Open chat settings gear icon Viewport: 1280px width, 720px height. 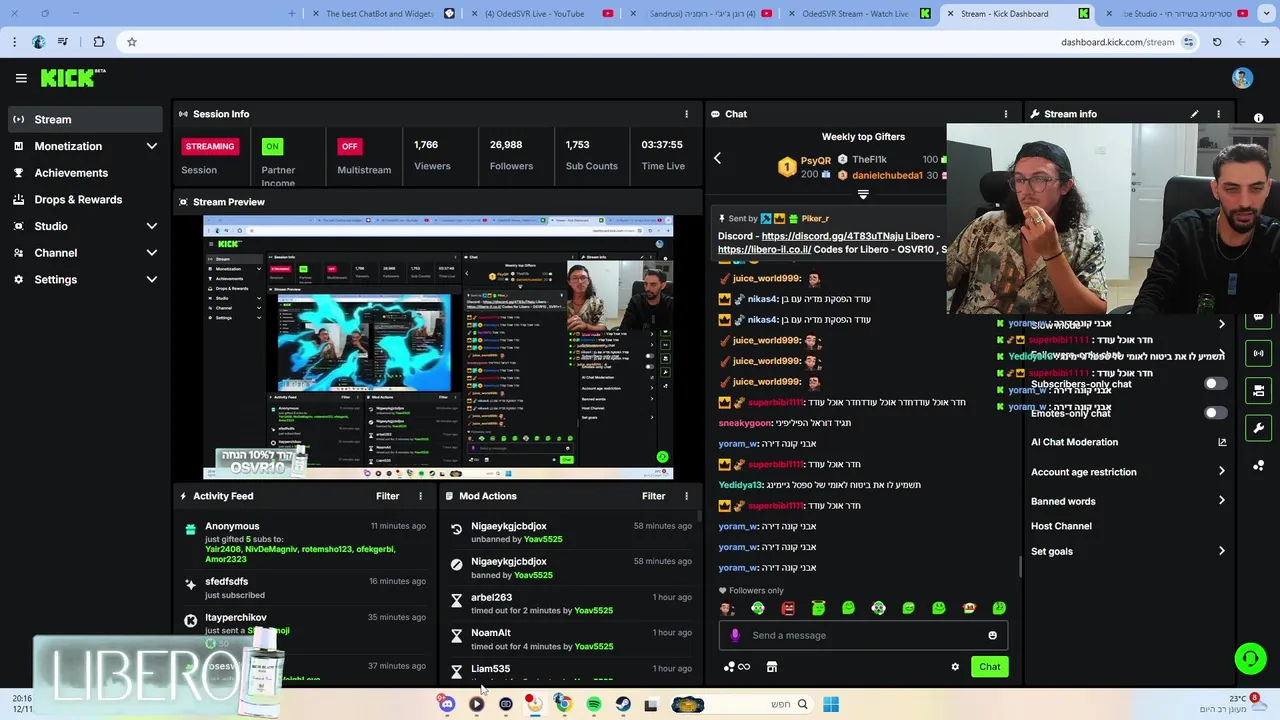tap(955, 667)
